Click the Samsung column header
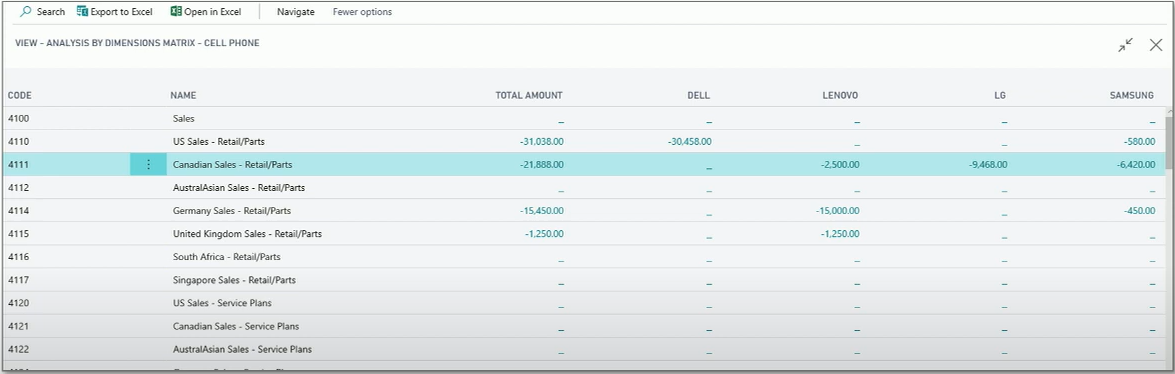 1132,95
